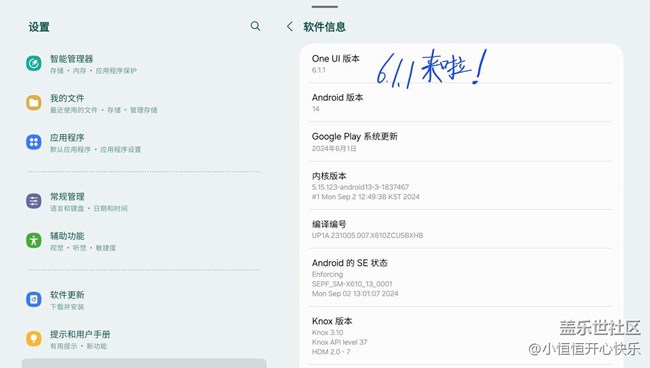Click the 常规管理 purple sliders icon
650x368 pixels.
tap(34, 201)
